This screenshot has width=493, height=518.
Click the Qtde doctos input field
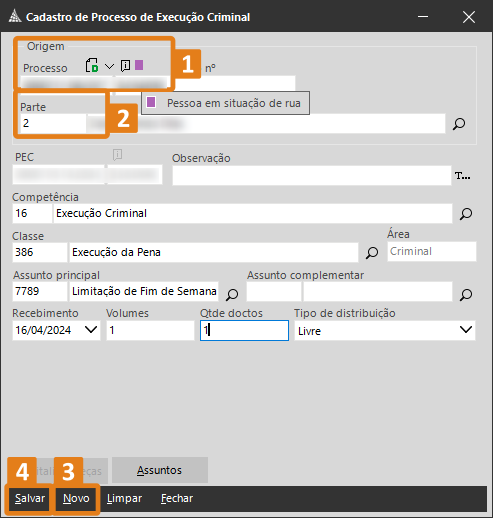(244, 330)
